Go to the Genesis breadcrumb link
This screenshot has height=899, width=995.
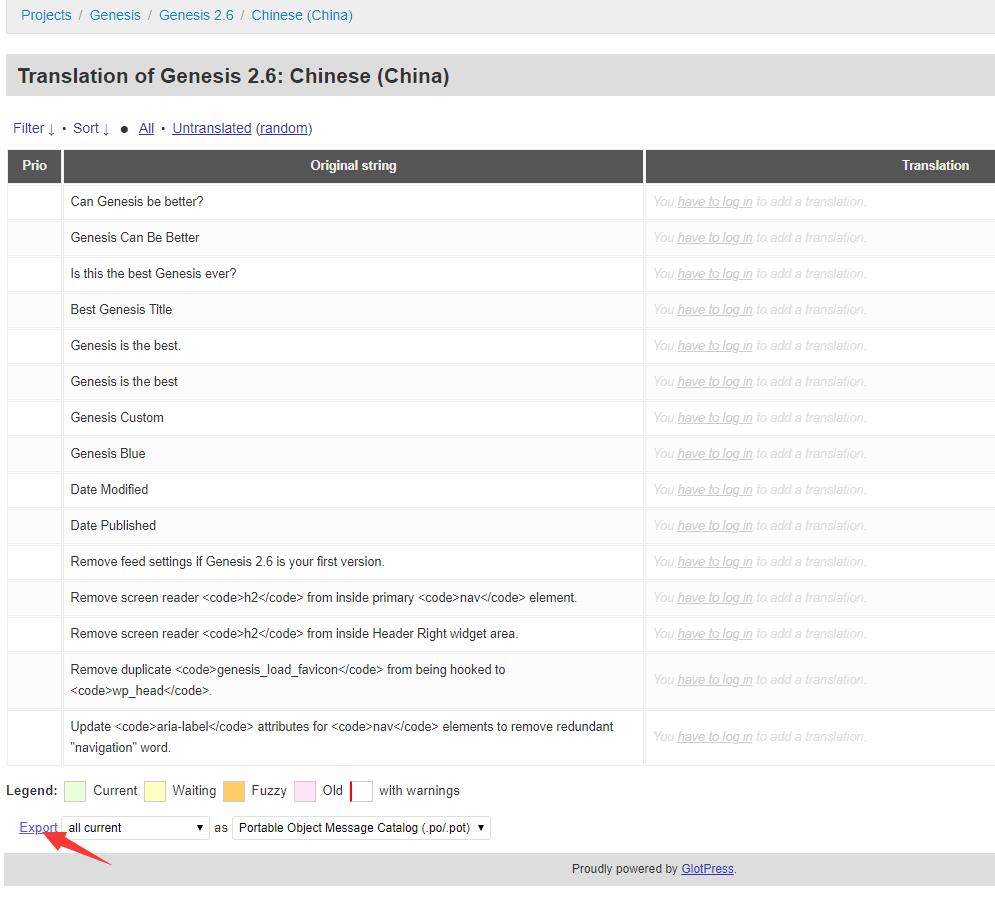[x=115, y=15]
